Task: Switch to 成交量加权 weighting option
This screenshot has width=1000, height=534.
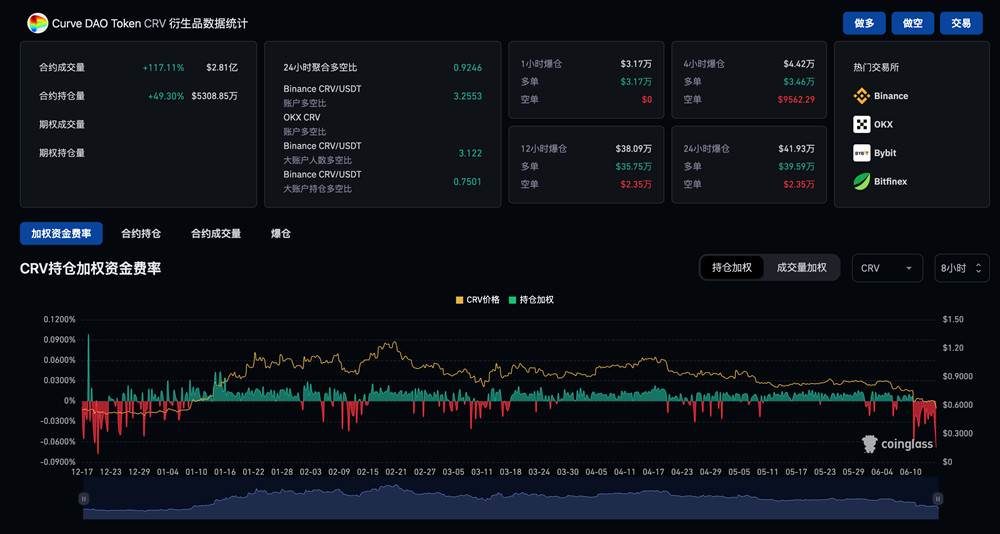Action: (x=802, y=268)
